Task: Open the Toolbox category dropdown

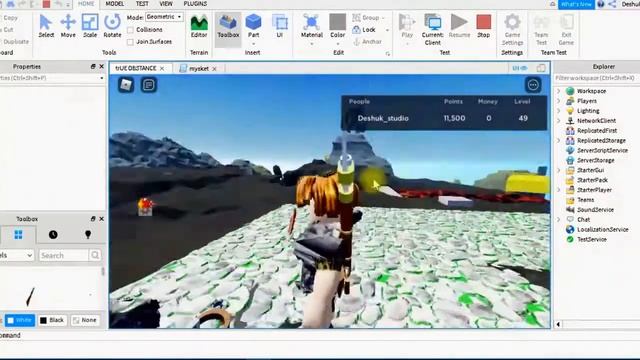Action: [x=17, y=255]
